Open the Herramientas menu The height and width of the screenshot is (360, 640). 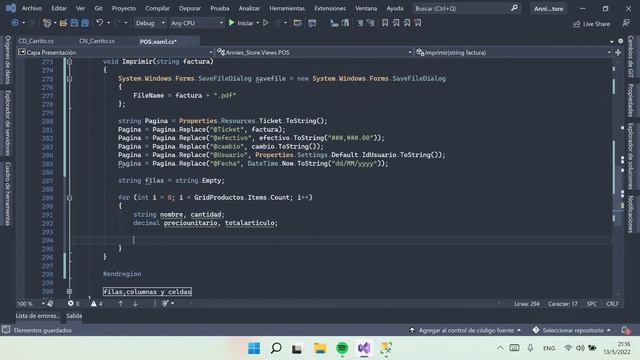point(287,8)
